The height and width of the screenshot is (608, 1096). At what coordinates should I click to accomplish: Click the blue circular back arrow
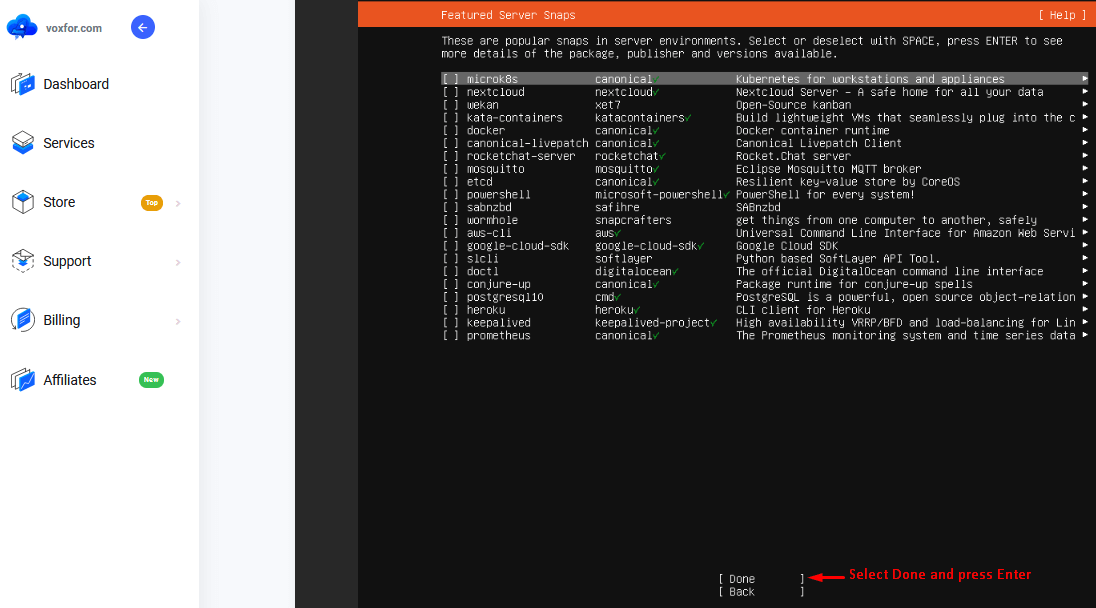click(143, 27)
